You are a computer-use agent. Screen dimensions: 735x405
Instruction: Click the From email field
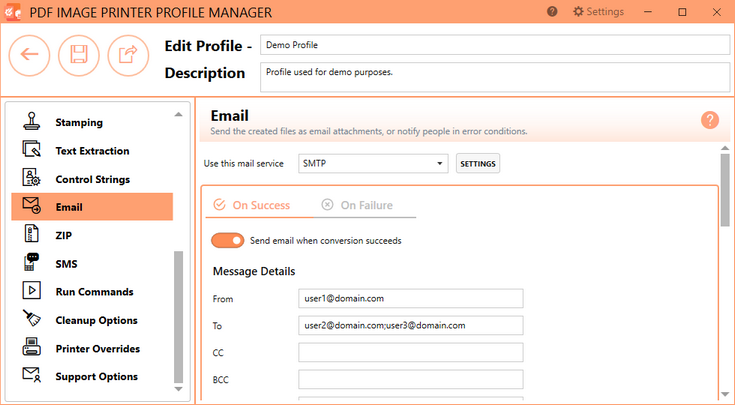pyautogui.click(x=411, y=299)
